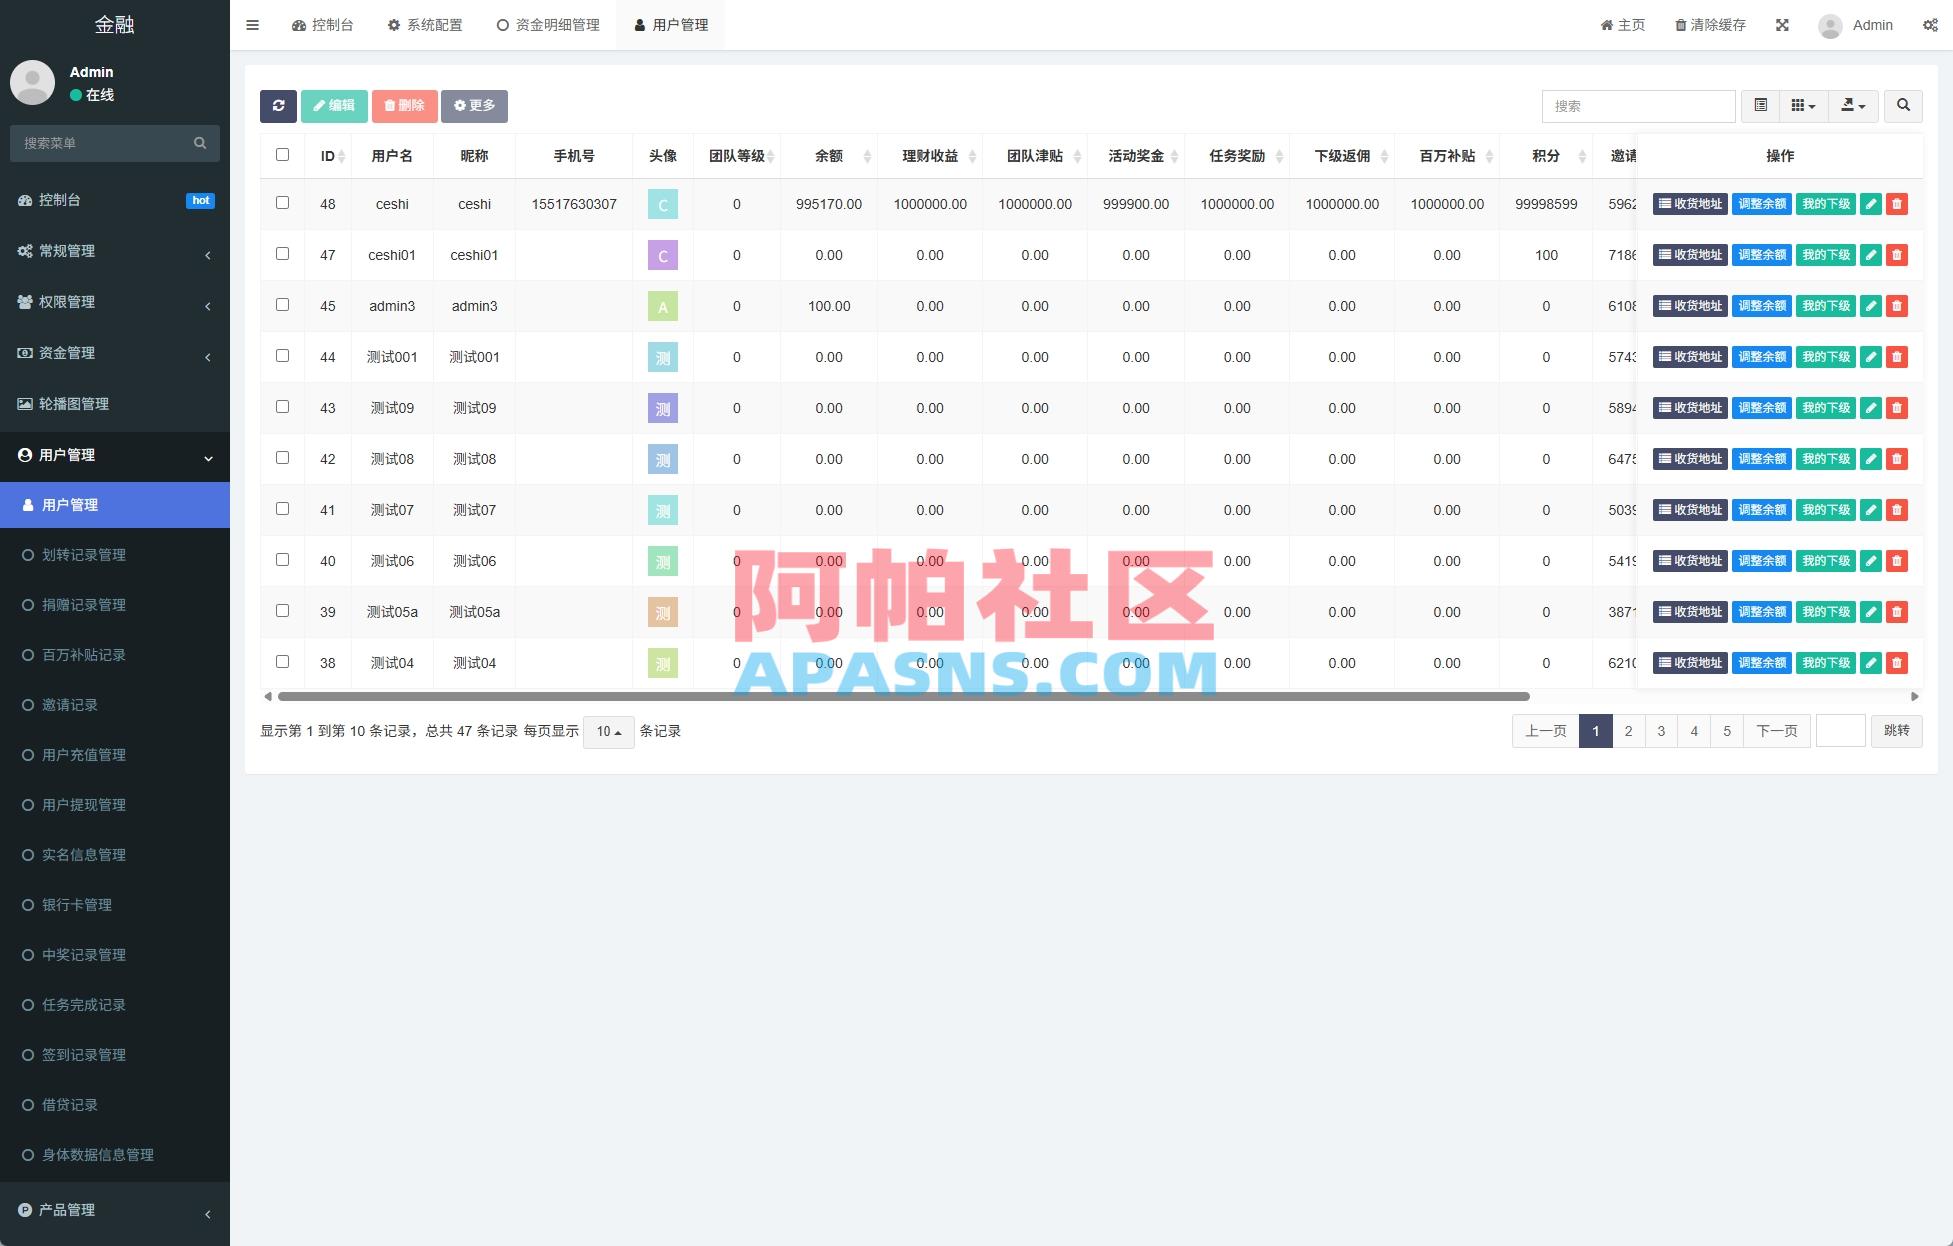Switch to the 资金明细管理 tab

548,24
